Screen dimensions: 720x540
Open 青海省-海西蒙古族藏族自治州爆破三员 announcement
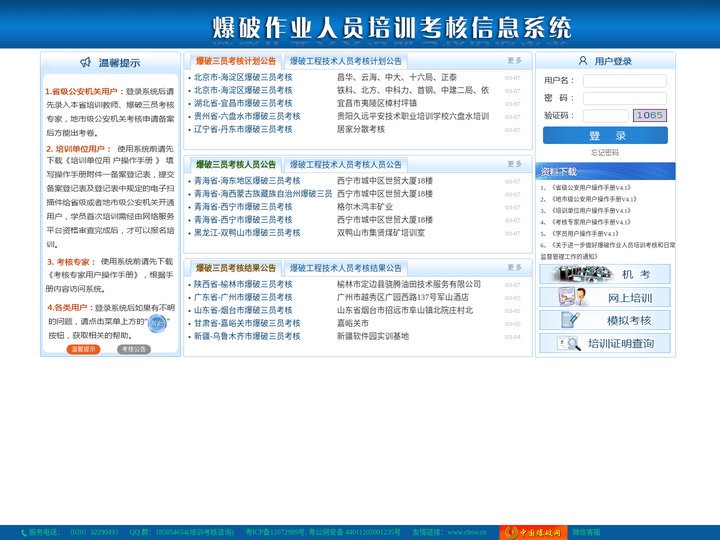tap(263, 194)
